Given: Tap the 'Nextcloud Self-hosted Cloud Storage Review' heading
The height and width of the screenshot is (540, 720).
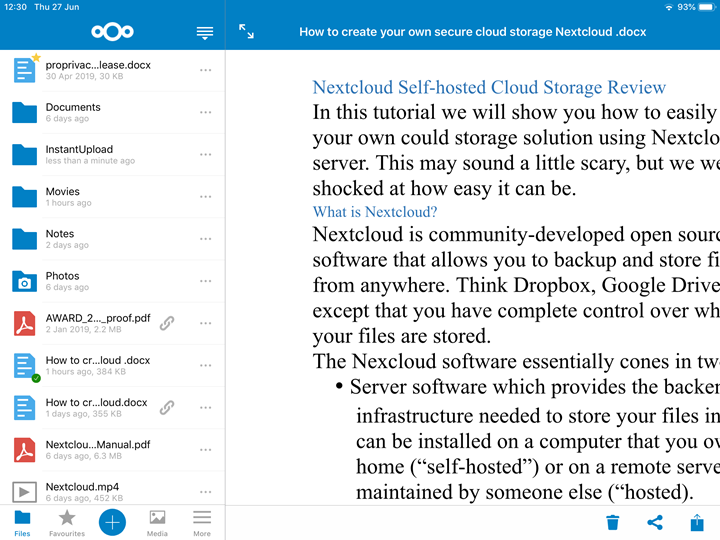Looking at the screenshot, I should click(x=489, y=87).
